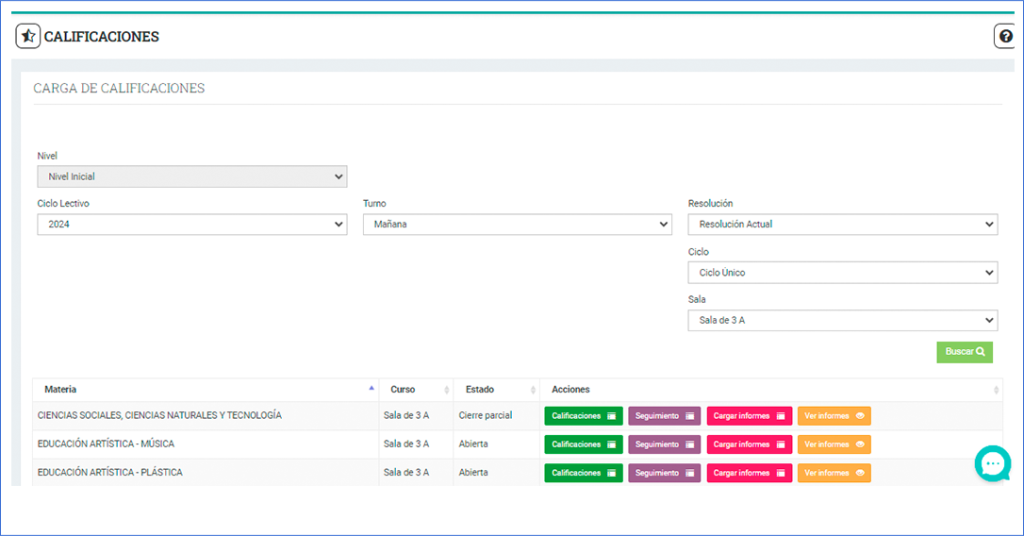View informes for Educación Artística Plástica
Image resolution: width=1024 pixels, height=536 pixels.
834,473
